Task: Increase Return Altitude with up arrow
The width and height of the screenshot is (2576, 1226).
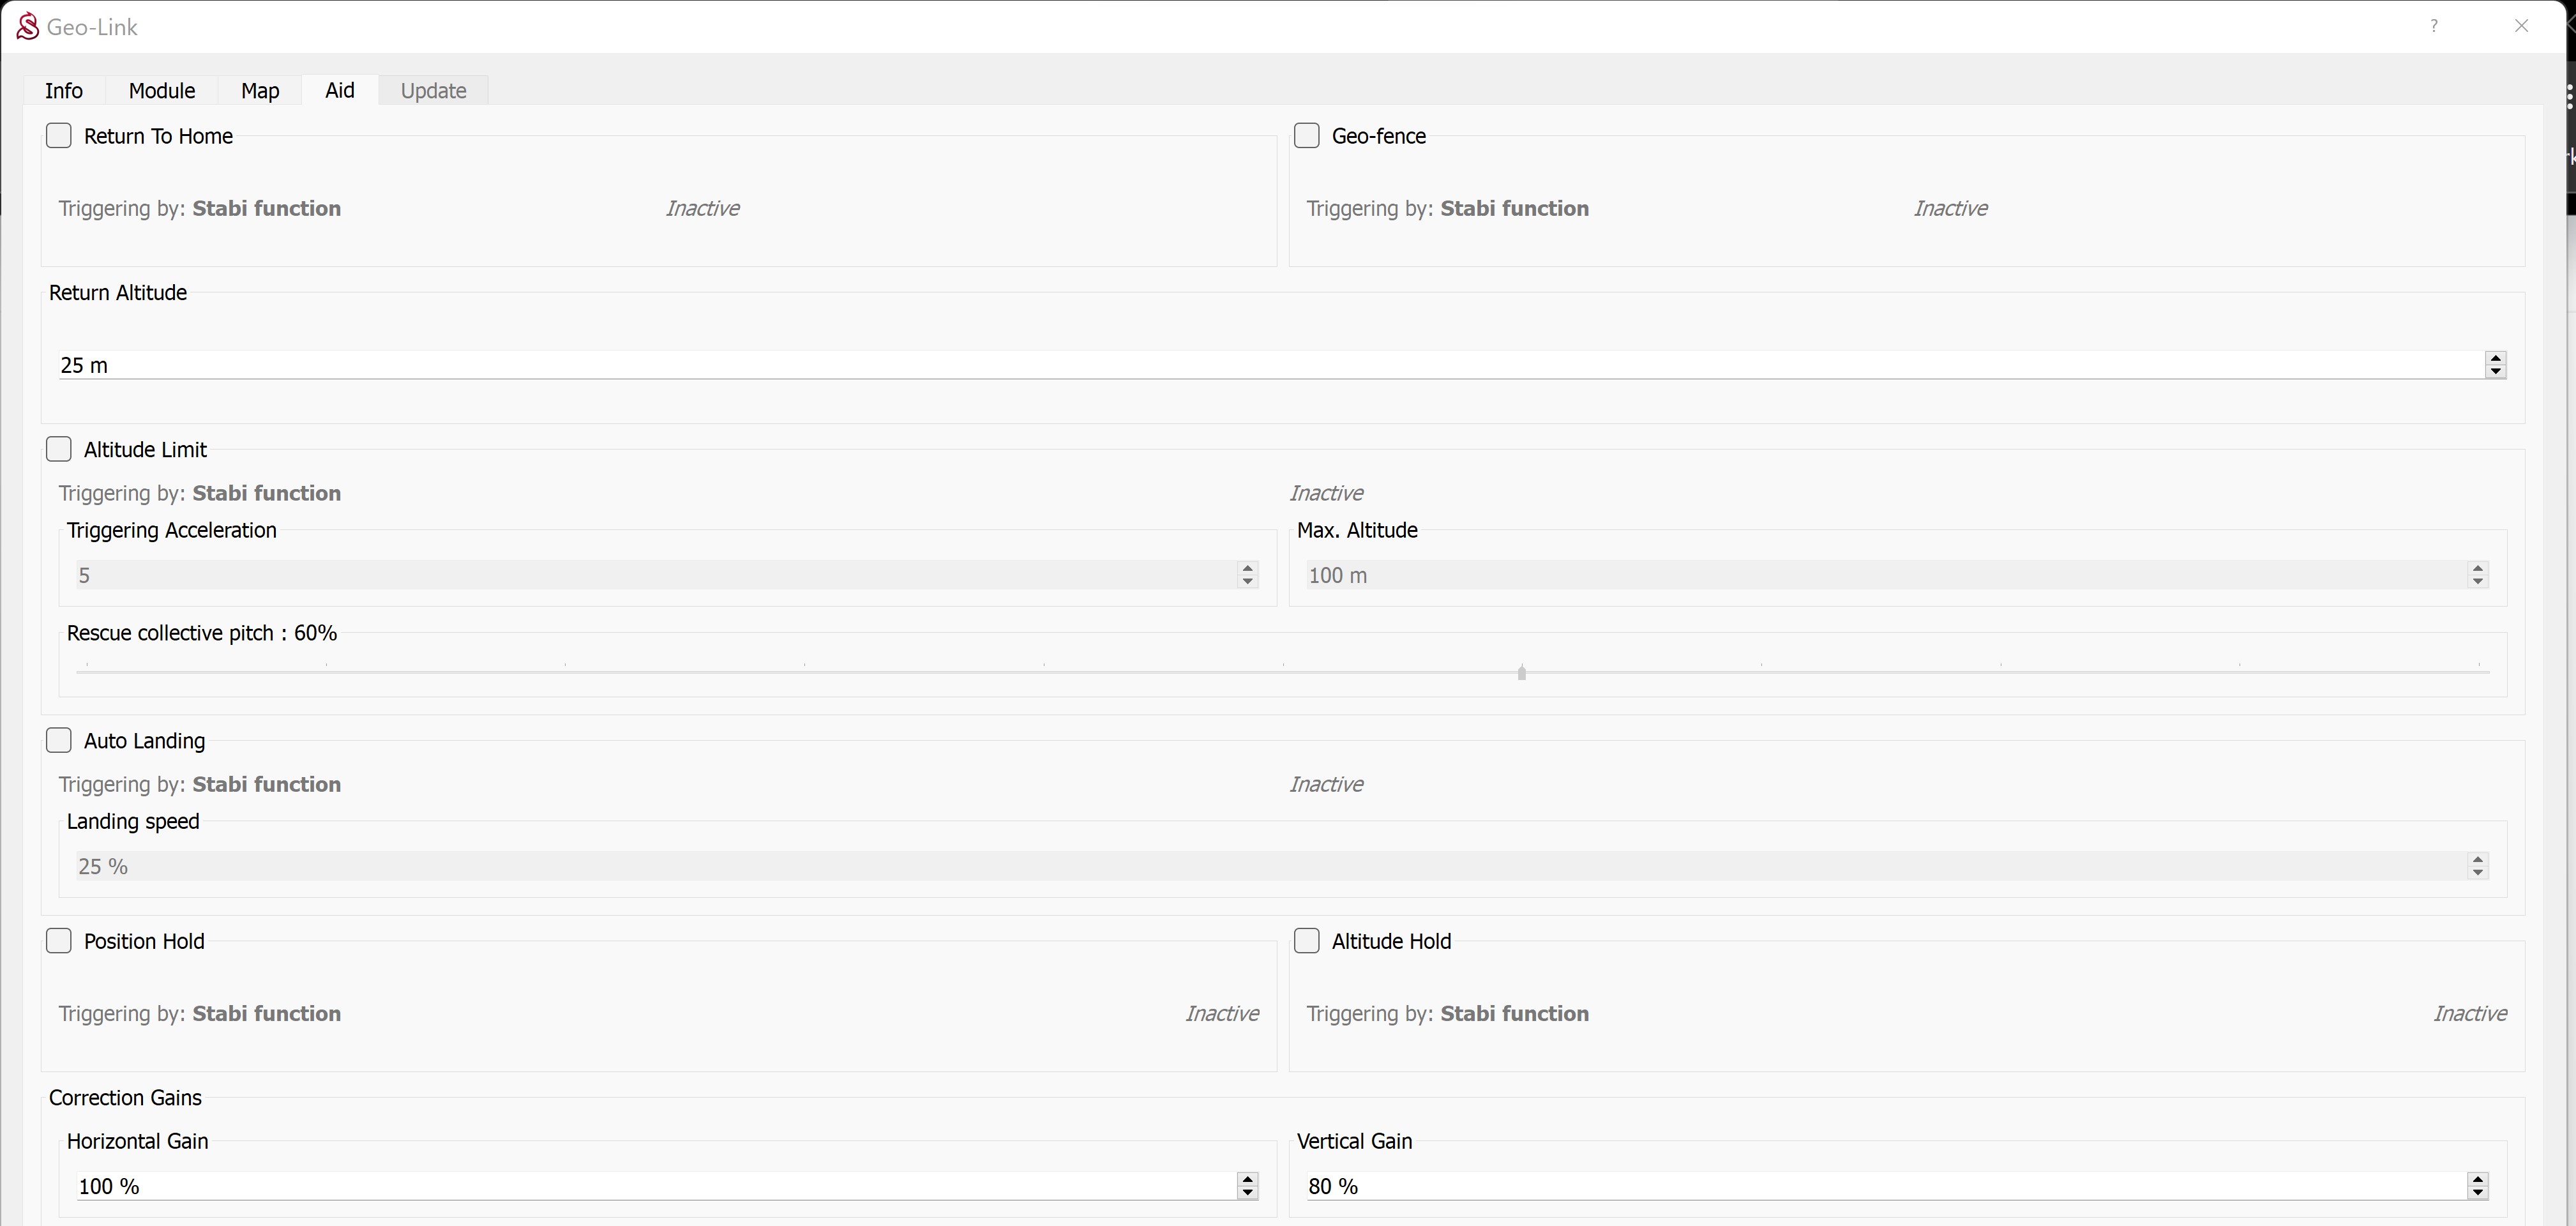Action: 2495,357
